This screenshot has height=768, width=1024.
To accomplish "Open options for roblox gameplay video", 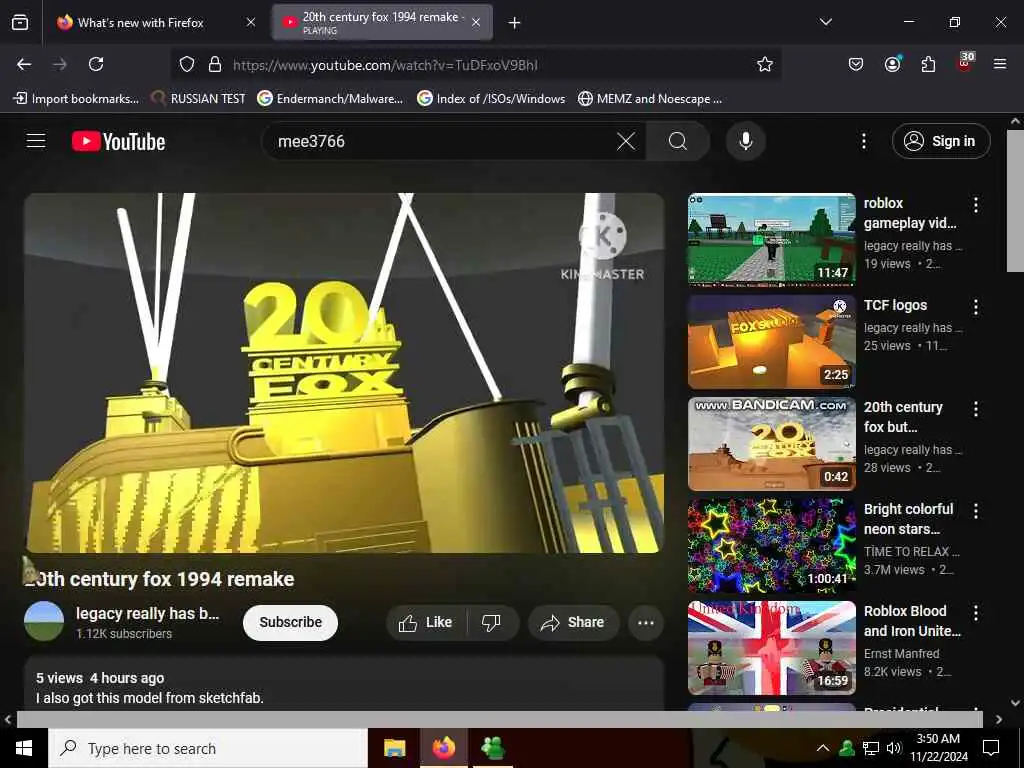I will pos(976,205).
